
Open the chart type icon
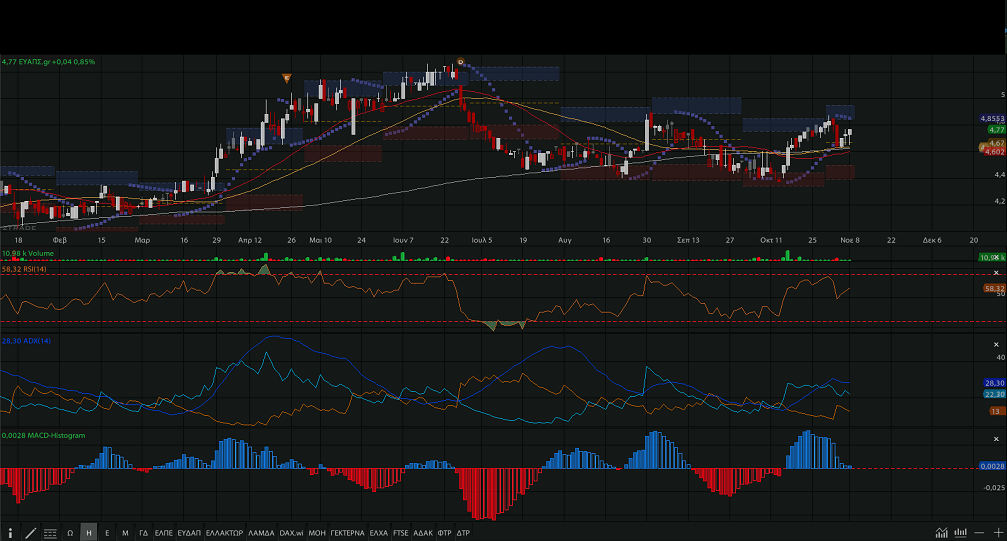942,533
